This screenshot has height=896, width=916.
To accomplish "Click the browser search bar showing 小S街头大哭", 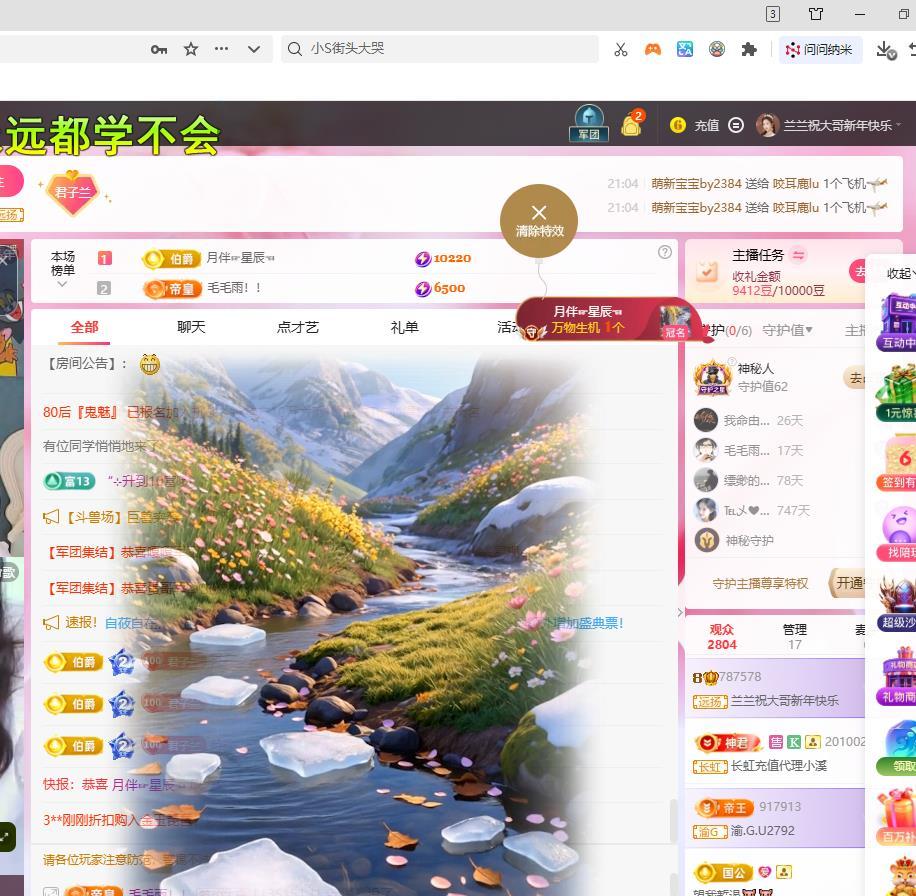I will click(440, 49).
